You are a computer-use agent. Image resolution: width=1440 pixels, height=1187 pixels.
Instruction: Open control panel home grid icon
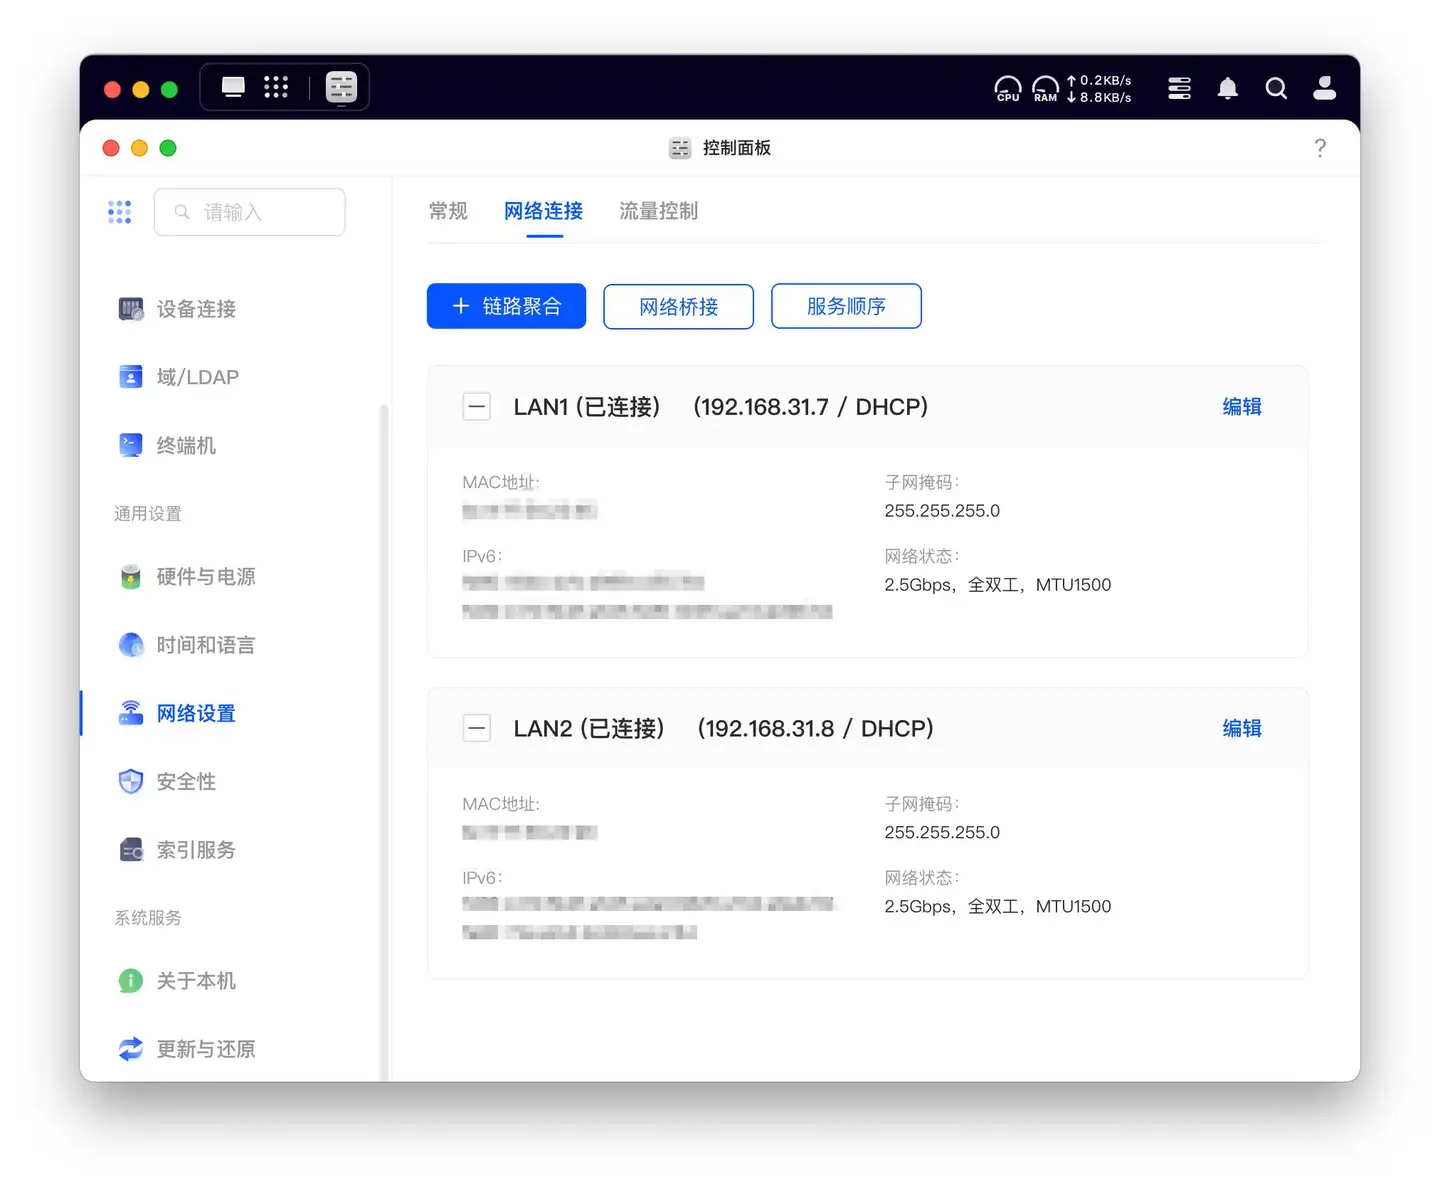pyautogui.click(x=120, y=212)
